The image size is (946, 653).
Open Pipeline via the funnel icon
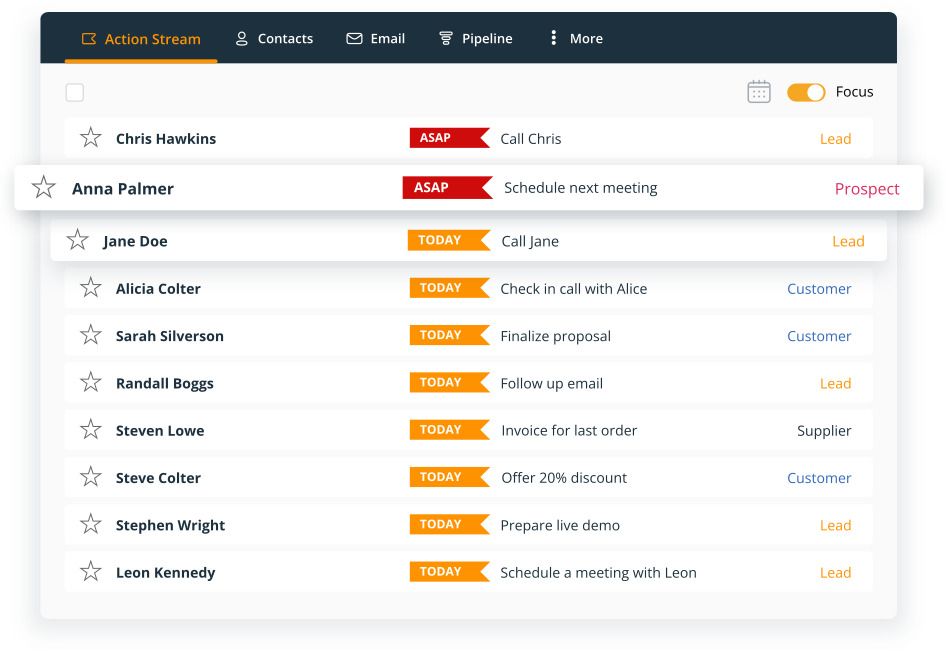[x=444, y=38]
